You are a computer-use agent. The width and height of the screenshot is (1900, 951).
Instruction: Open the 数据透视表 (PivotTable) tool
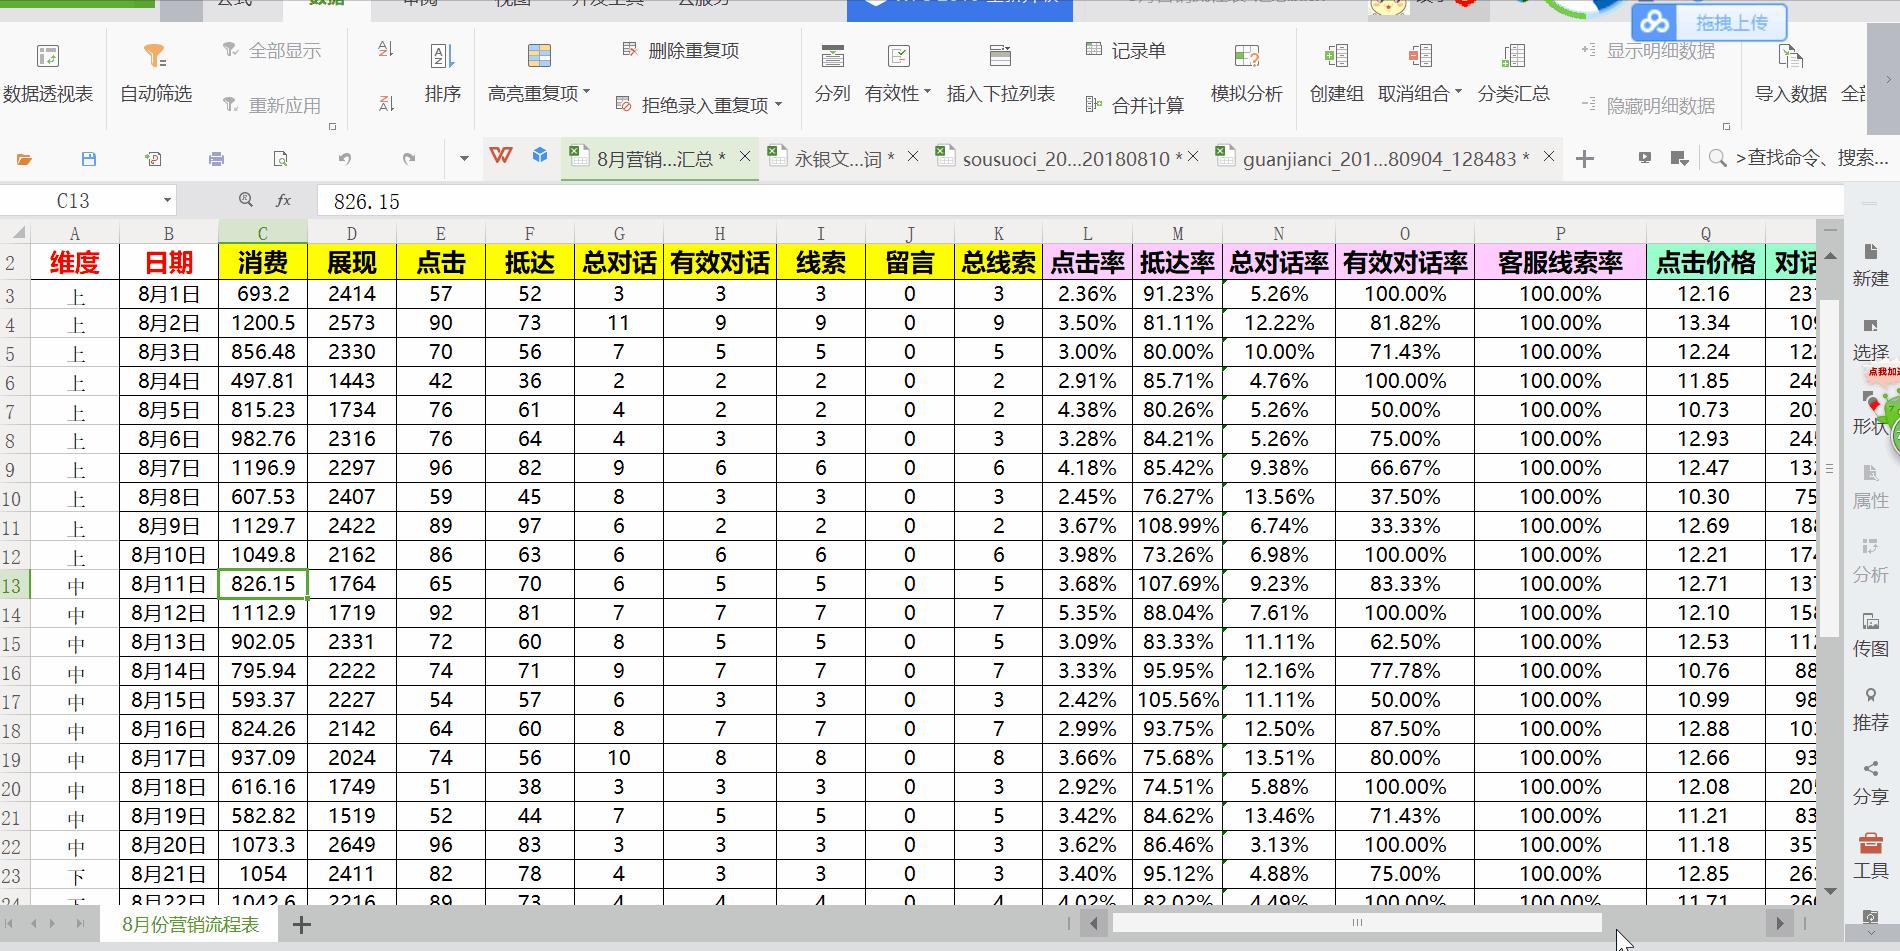[50, 70]
